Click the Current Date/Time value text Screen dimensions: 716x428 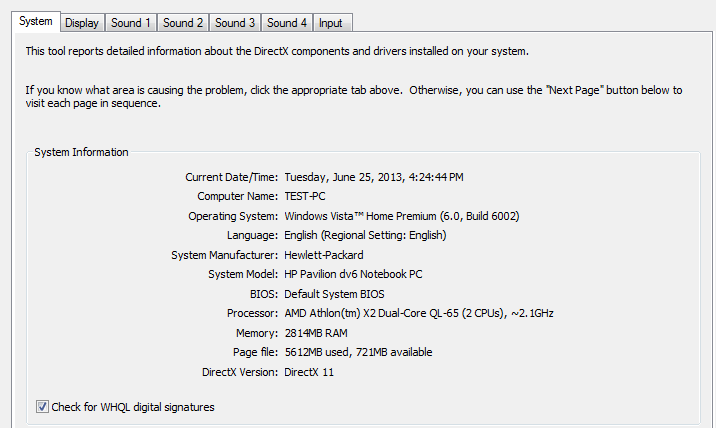pyautogui.click(x=374, y=177)
